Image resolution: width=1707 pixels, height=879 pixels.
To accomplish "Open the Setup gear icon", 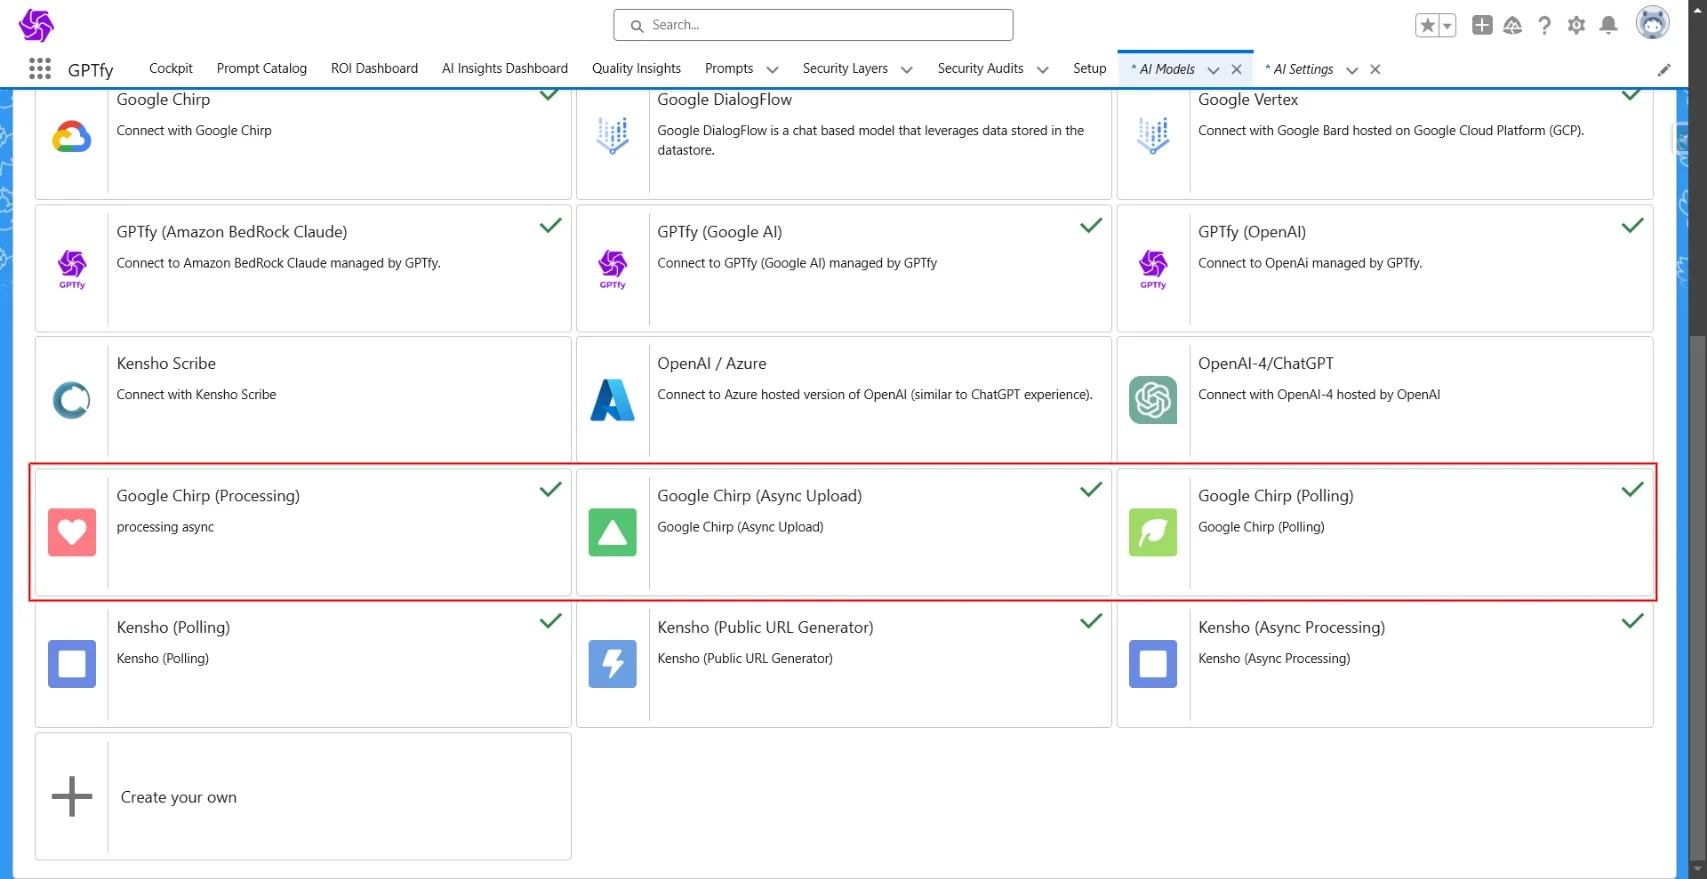I will 1576,26.
